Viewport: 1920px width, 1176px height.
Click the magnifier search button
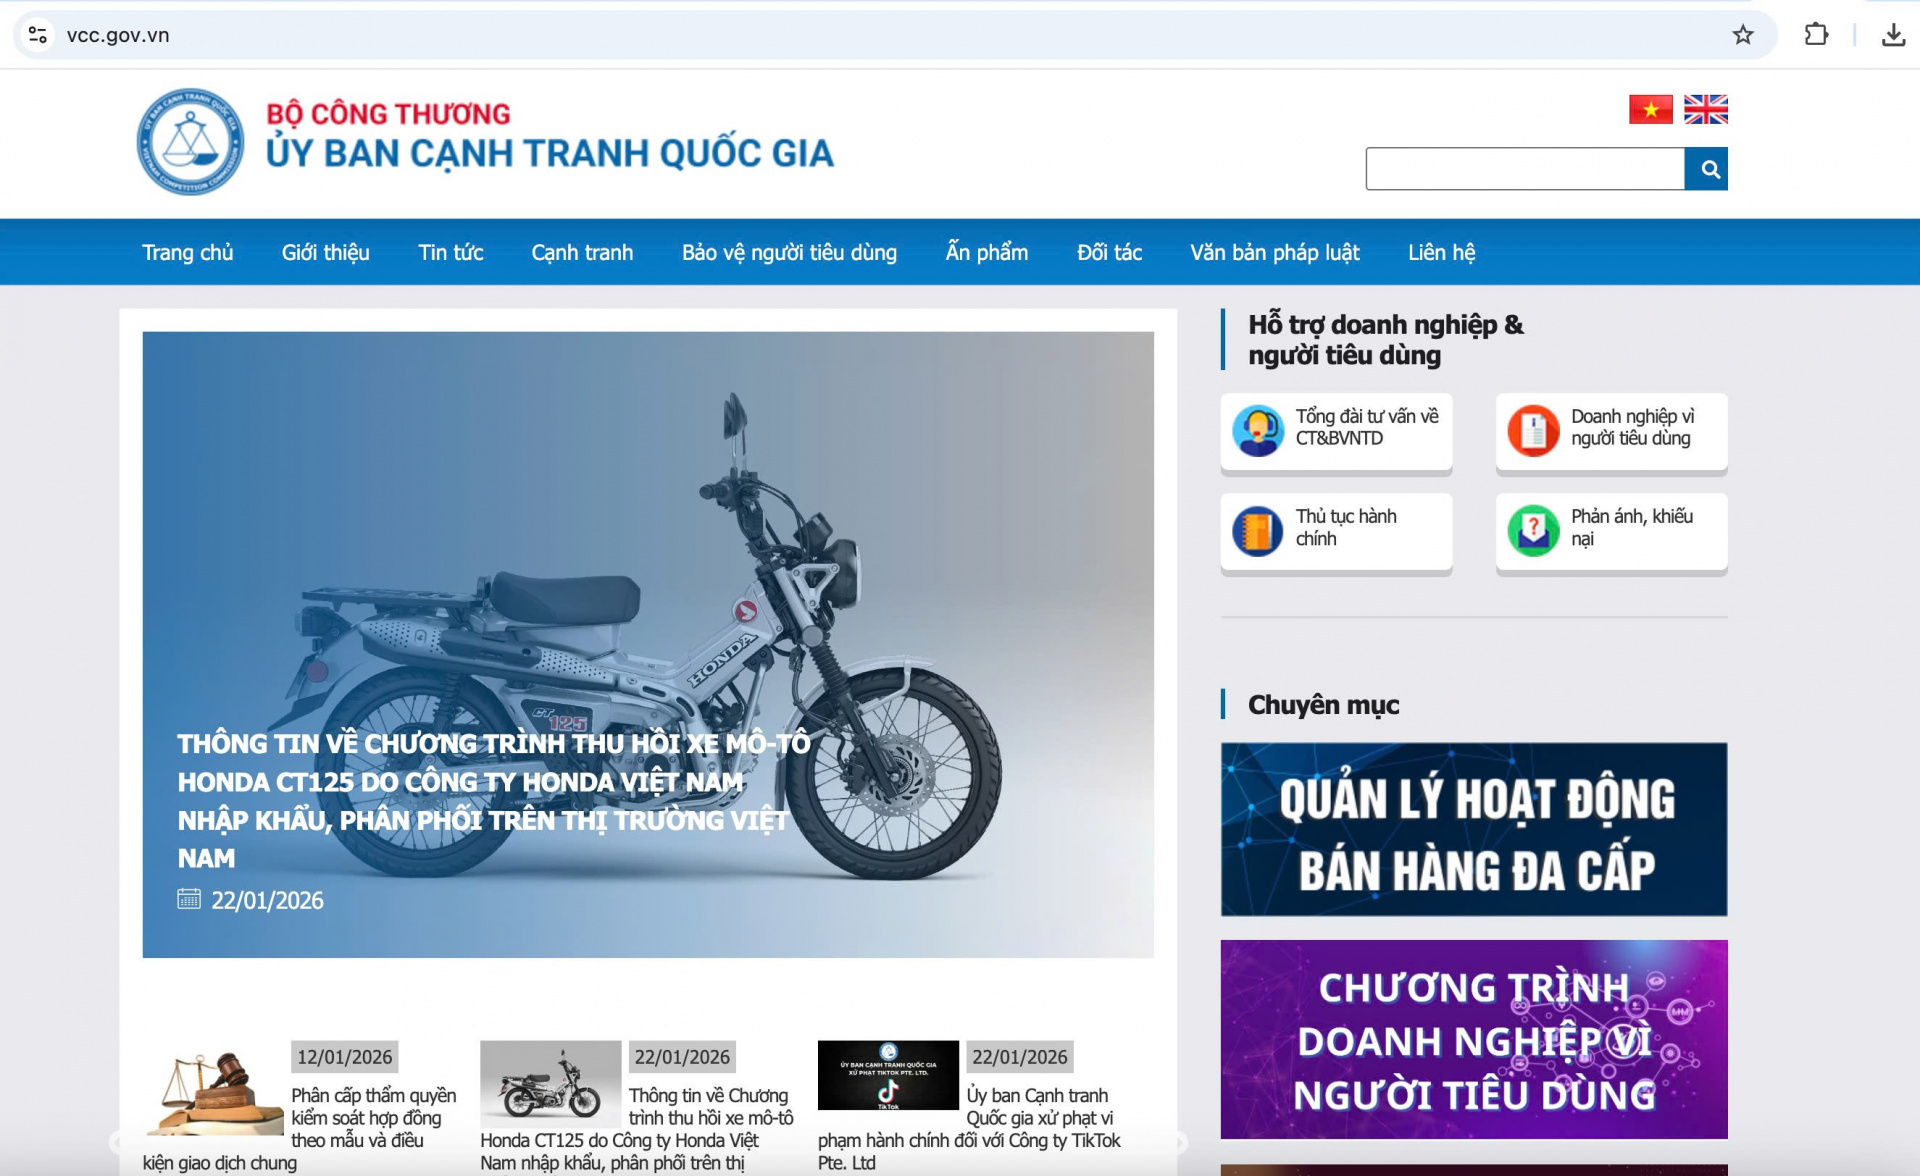[x=1709, y=169]
